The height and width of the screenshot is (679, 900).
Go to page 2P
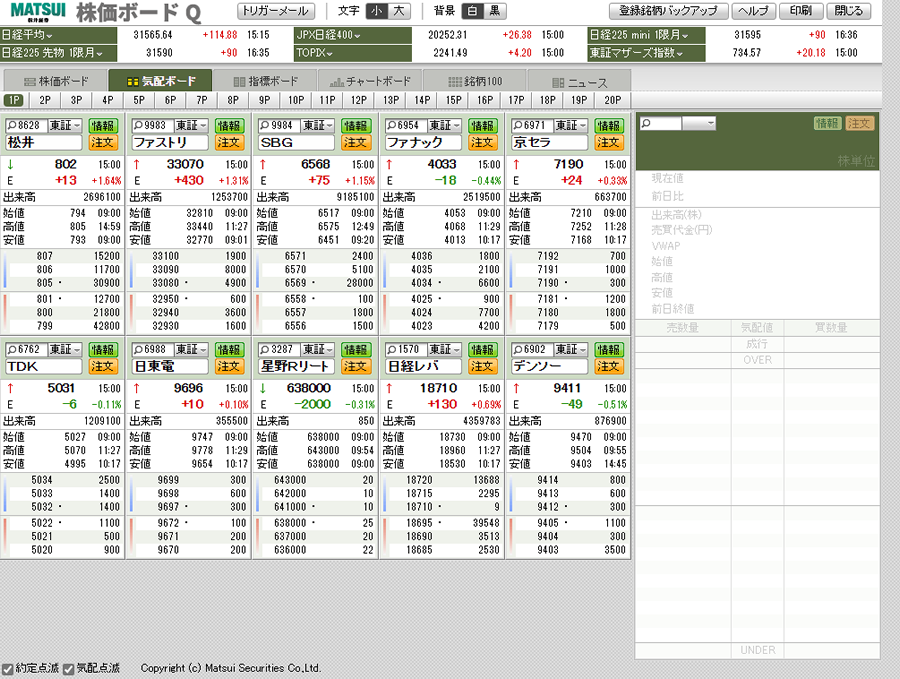click(x=45, y=100)
